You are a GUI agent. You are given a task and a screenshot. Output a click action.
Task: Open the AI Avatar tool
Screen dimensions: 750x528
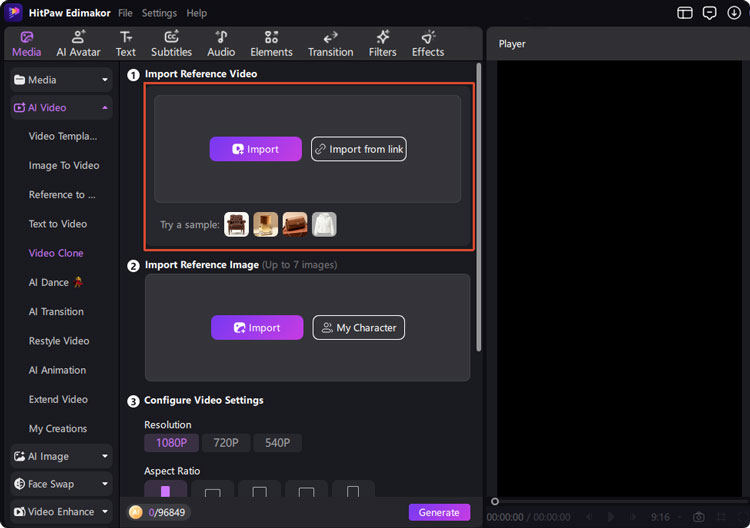pos(78,44)
